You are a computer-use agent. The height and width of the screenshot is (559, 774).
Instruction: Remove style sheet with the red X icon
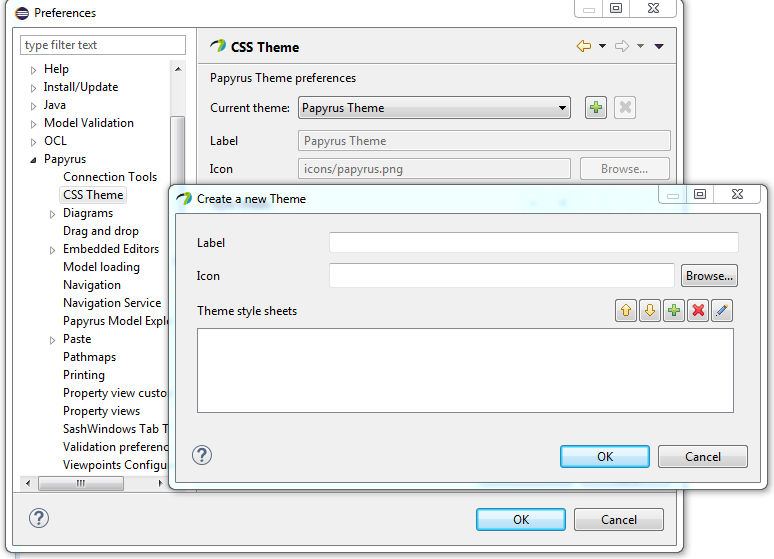(x=698, y=311)
